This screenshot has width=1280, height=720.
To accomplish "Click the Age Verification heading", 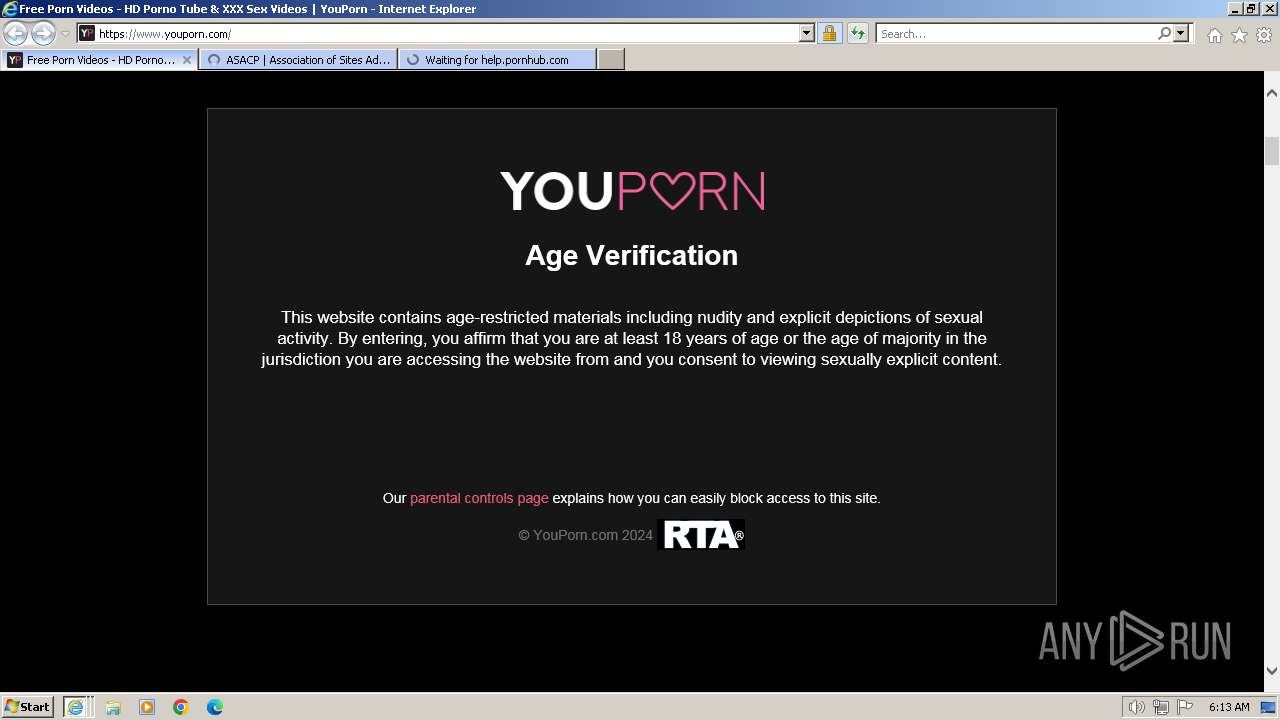I will pyautogui.click(x=632, y=255).
